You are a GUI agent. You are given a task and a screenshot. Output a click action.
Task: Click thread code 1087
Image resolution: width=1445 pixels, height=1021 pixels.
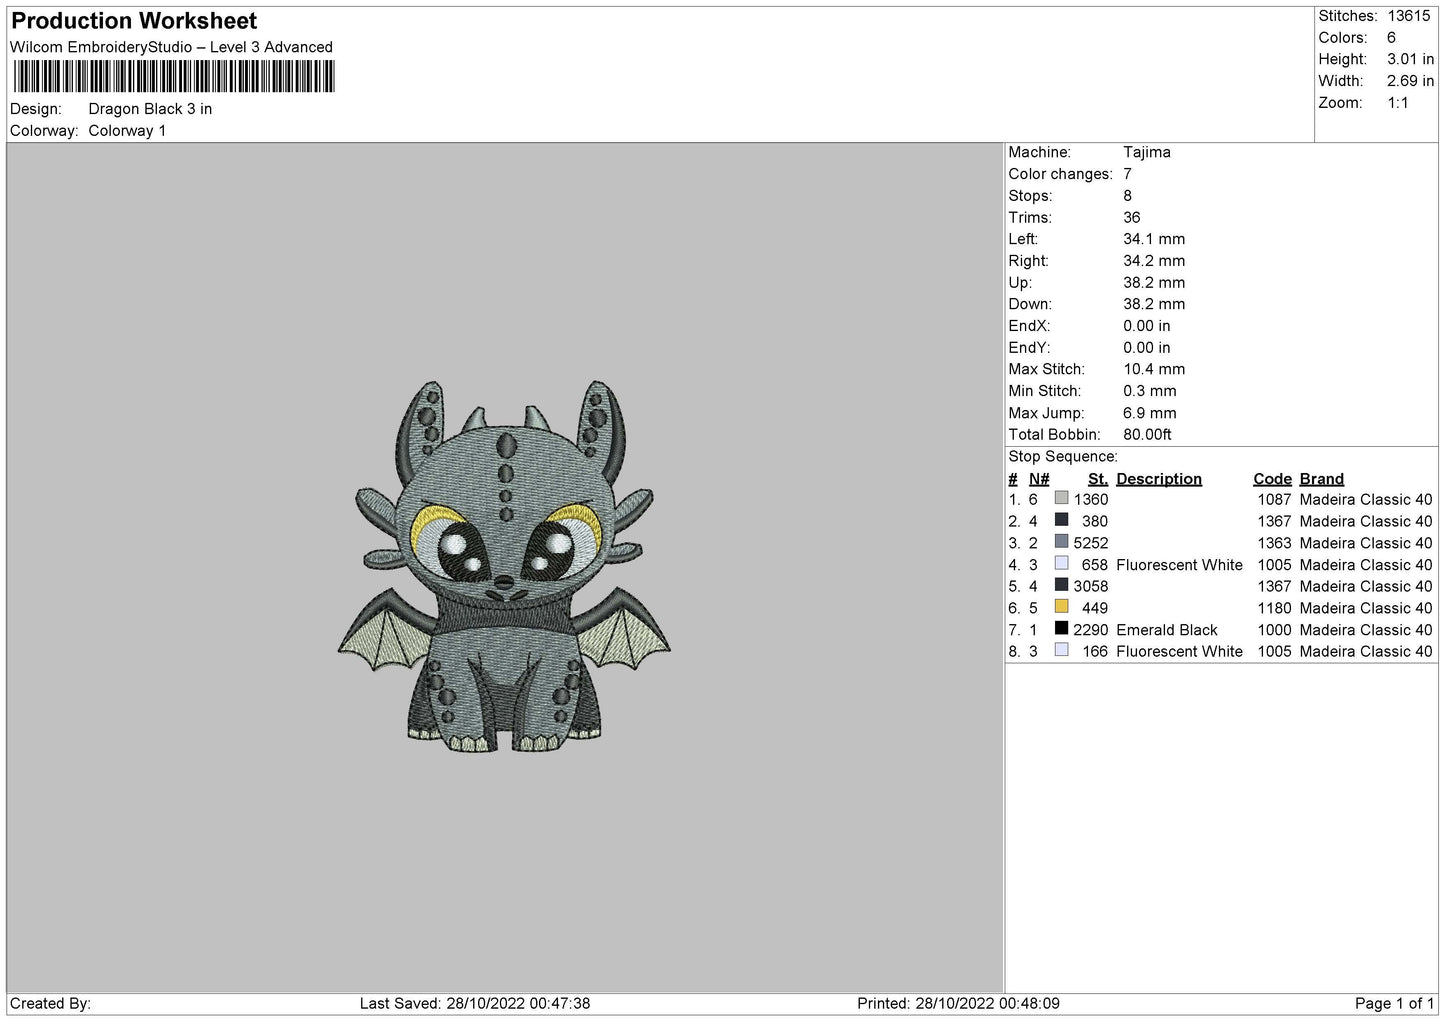coord(1274,500)
